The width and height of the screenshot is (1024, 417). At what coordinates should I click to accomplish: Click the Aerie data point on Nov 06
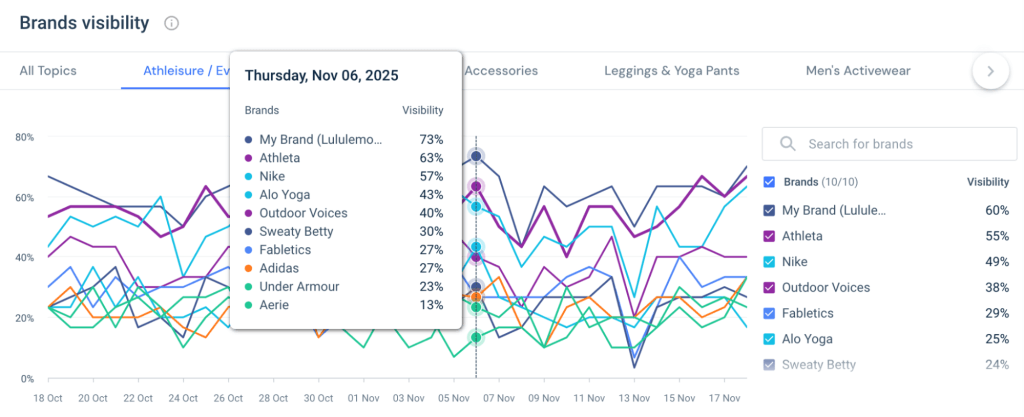[x=476, y=337]
